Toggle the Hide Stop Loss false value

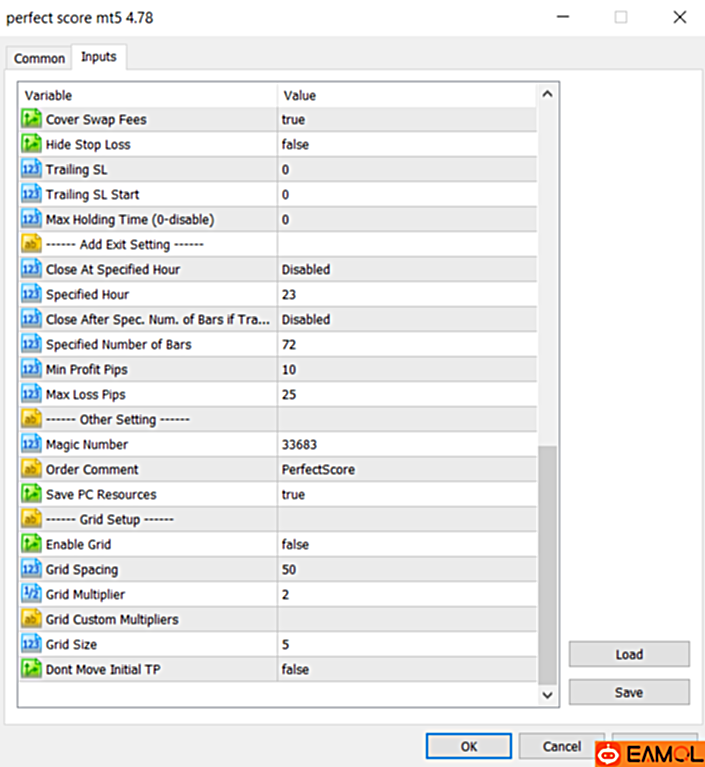[x=407, y=144]
